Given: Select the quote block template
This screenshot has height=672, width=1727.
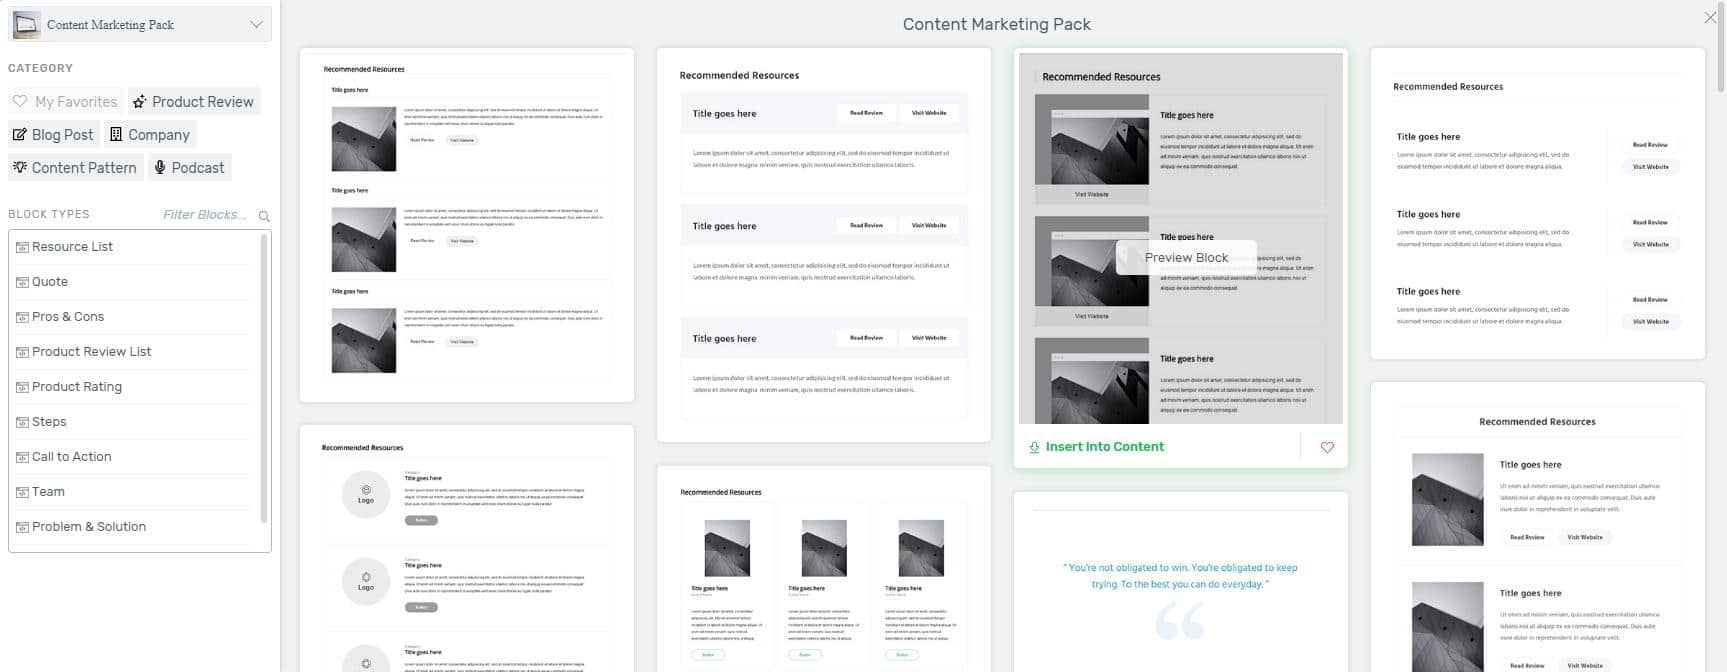Looking at the screenshot, I should [x=1180, y=582].
